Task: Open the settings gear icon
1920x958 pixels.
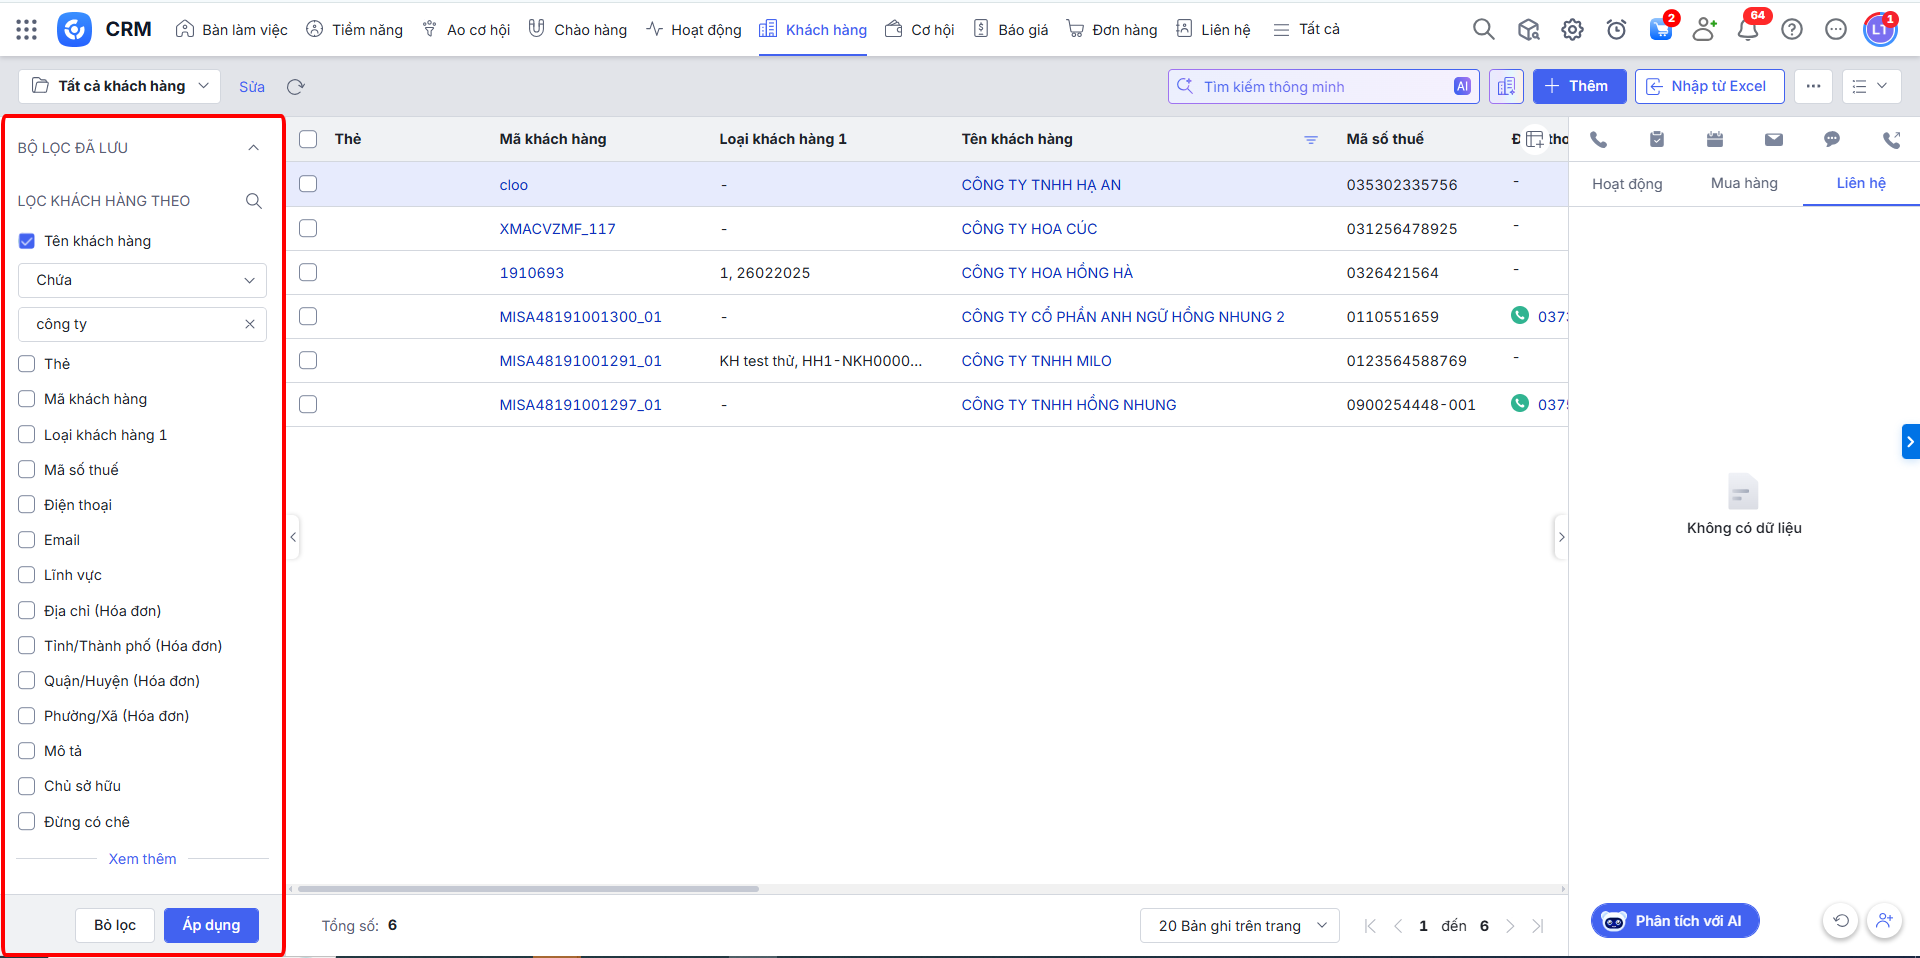Action: point(1572,30)
